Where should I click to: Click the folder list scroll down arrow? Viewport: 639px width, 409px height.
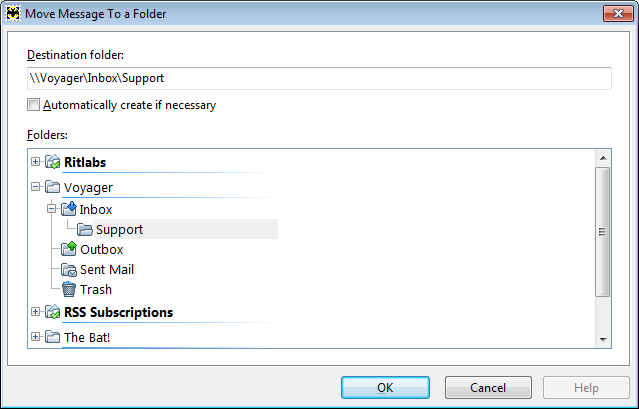pos(603,339)
